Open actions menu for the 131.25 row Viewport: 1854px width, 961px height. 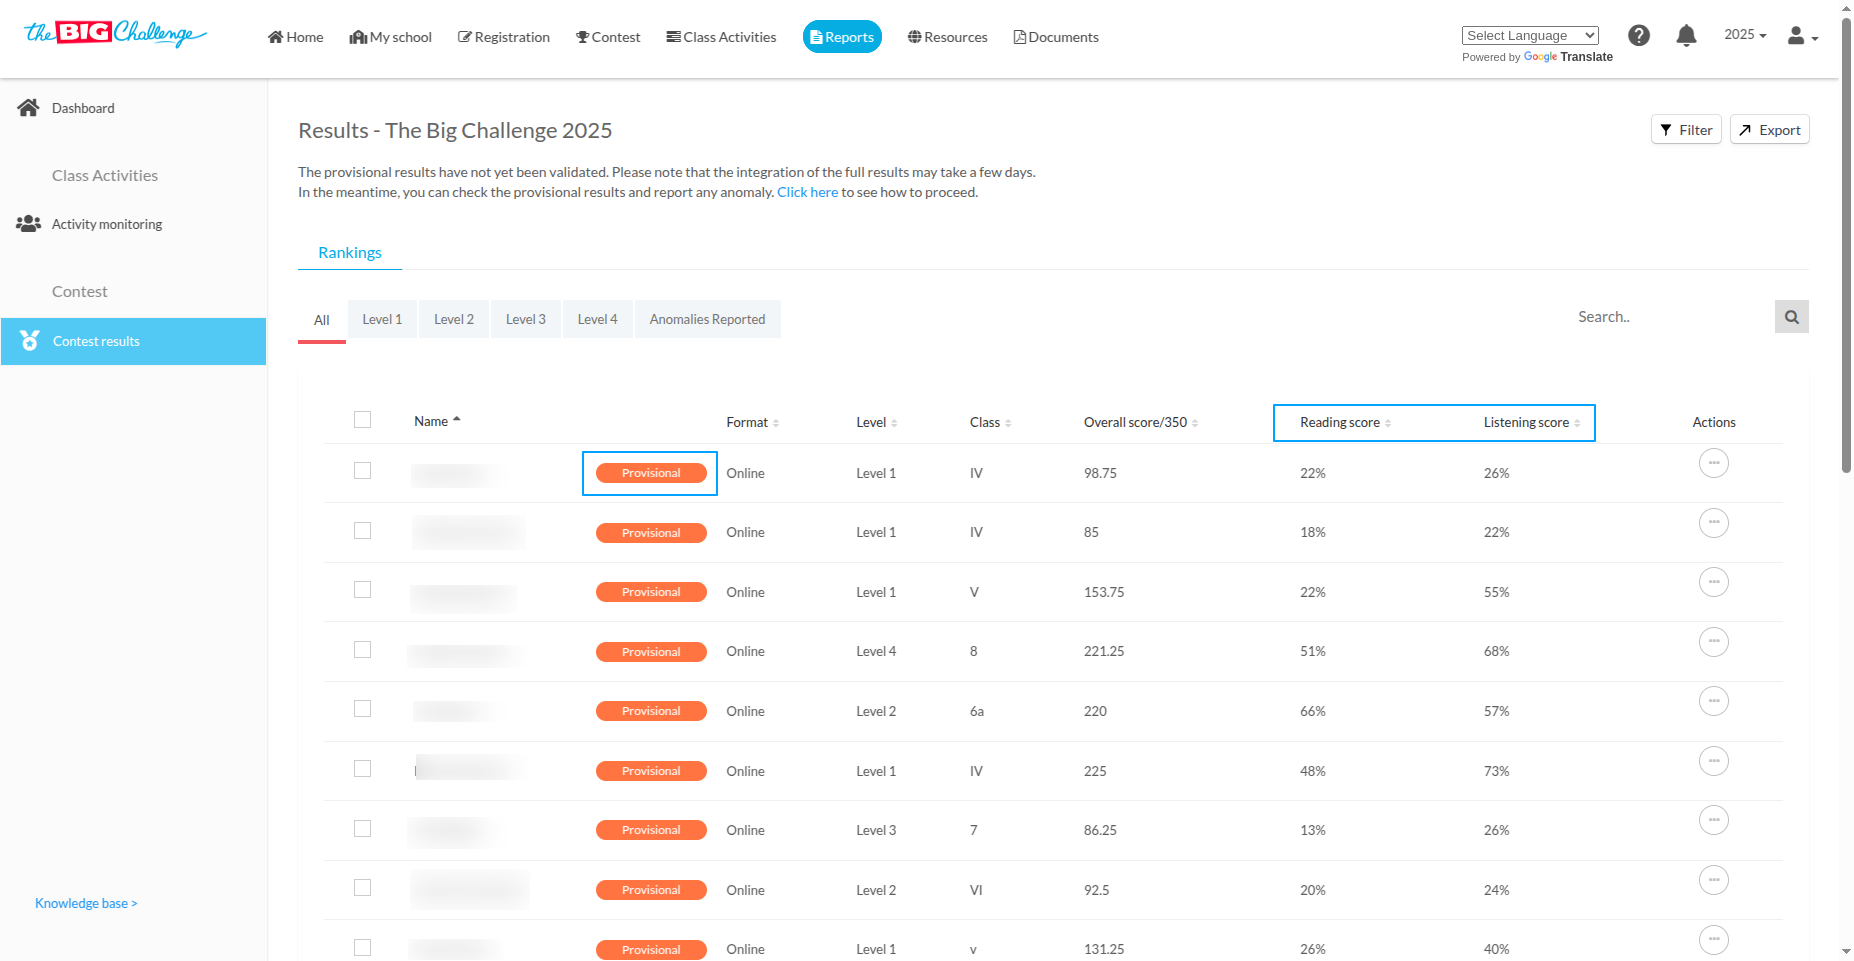[1714, 940]
